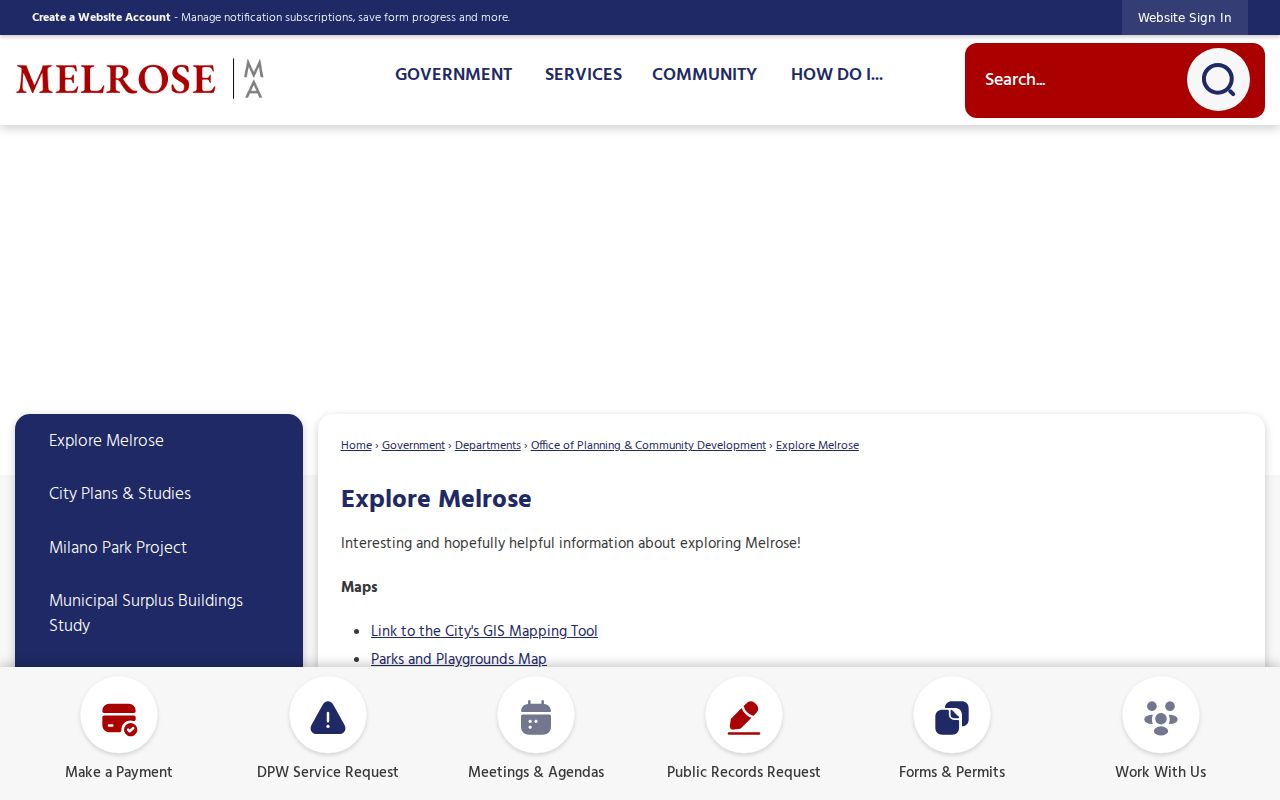
Task: Click the Government breadcrumb link
Action: click(x=413, y=445)
